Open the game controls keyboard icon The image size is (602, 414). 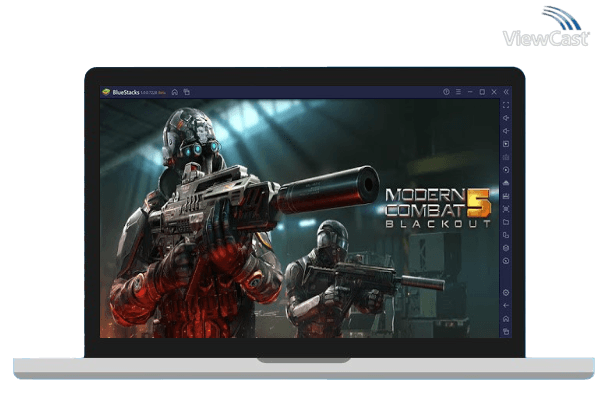506,157
